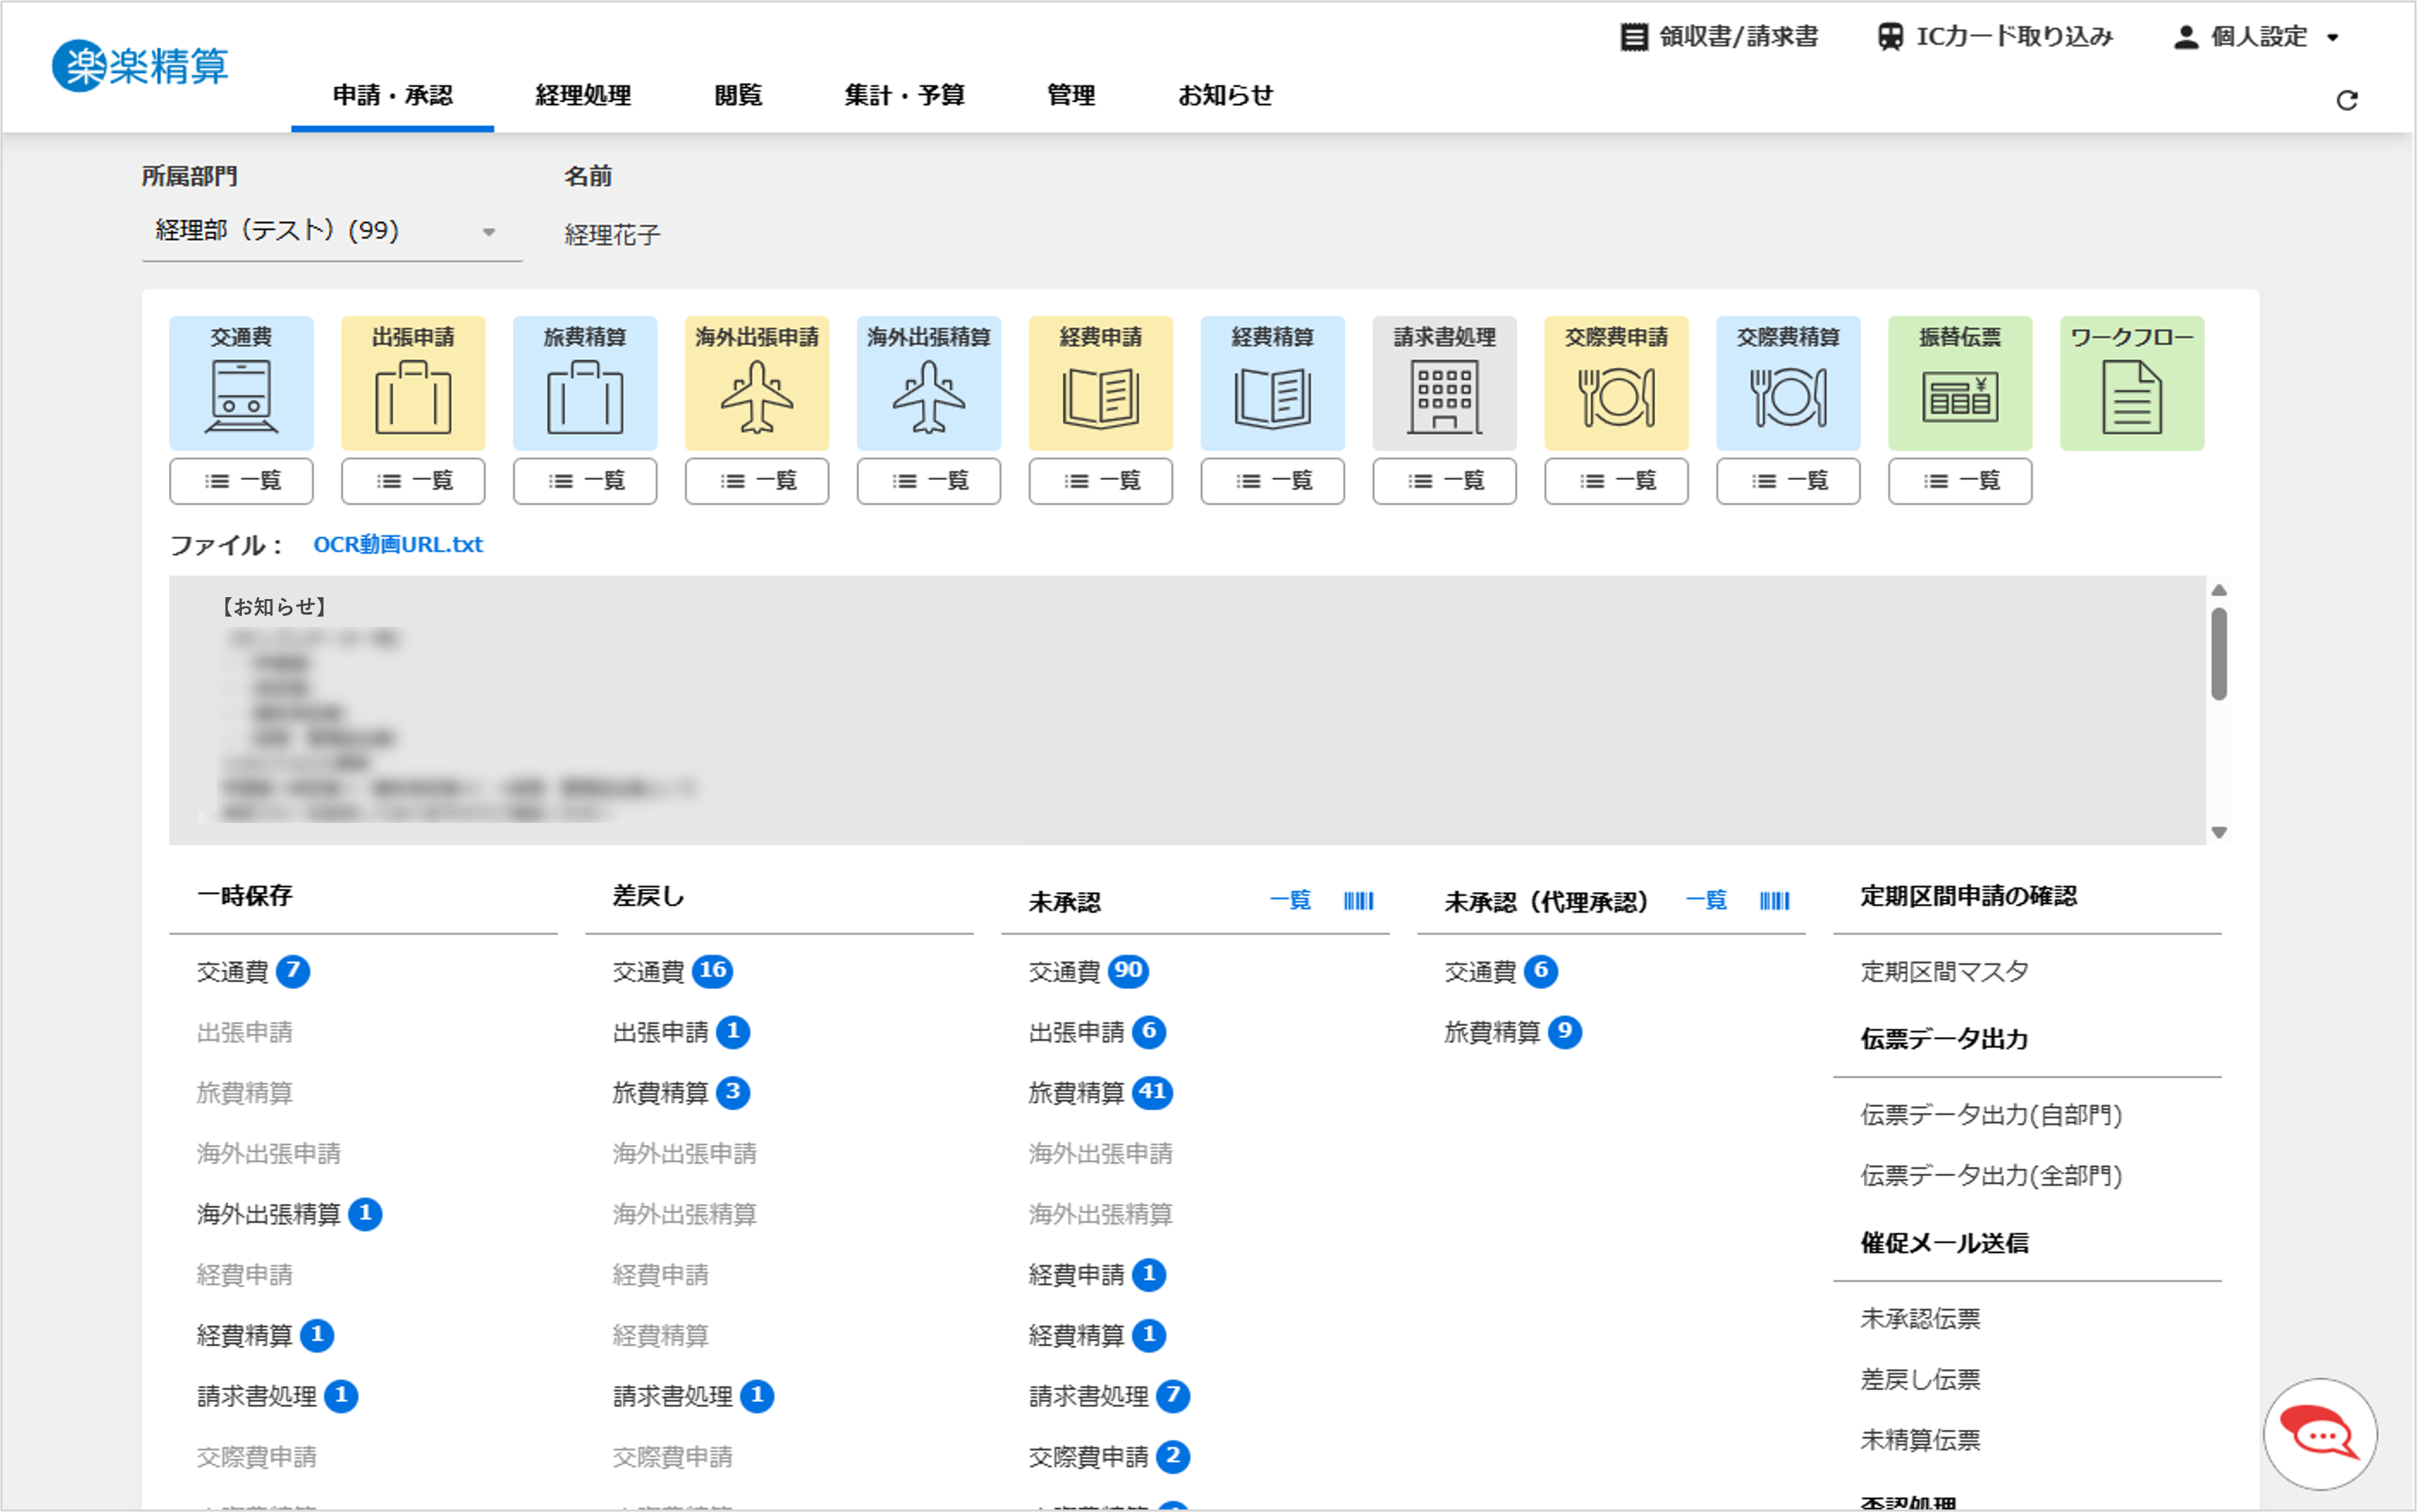Click the 請求書処理 building icon tile

coord(1444,383)
